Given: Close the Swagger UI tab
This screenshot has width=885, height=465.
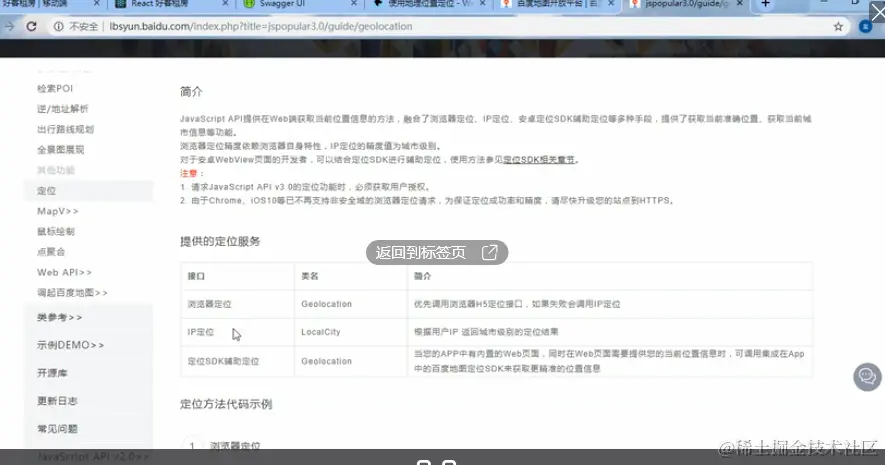Looking at the screenshot, I should coord(354,4).
